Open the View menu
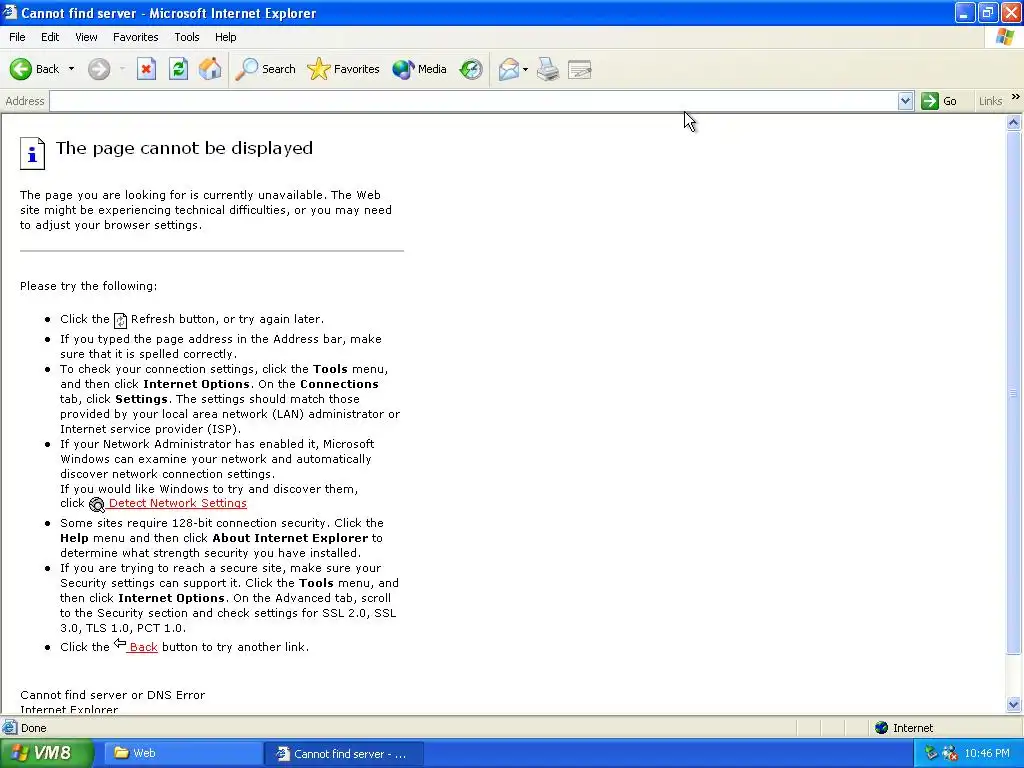 click(86, 37)
